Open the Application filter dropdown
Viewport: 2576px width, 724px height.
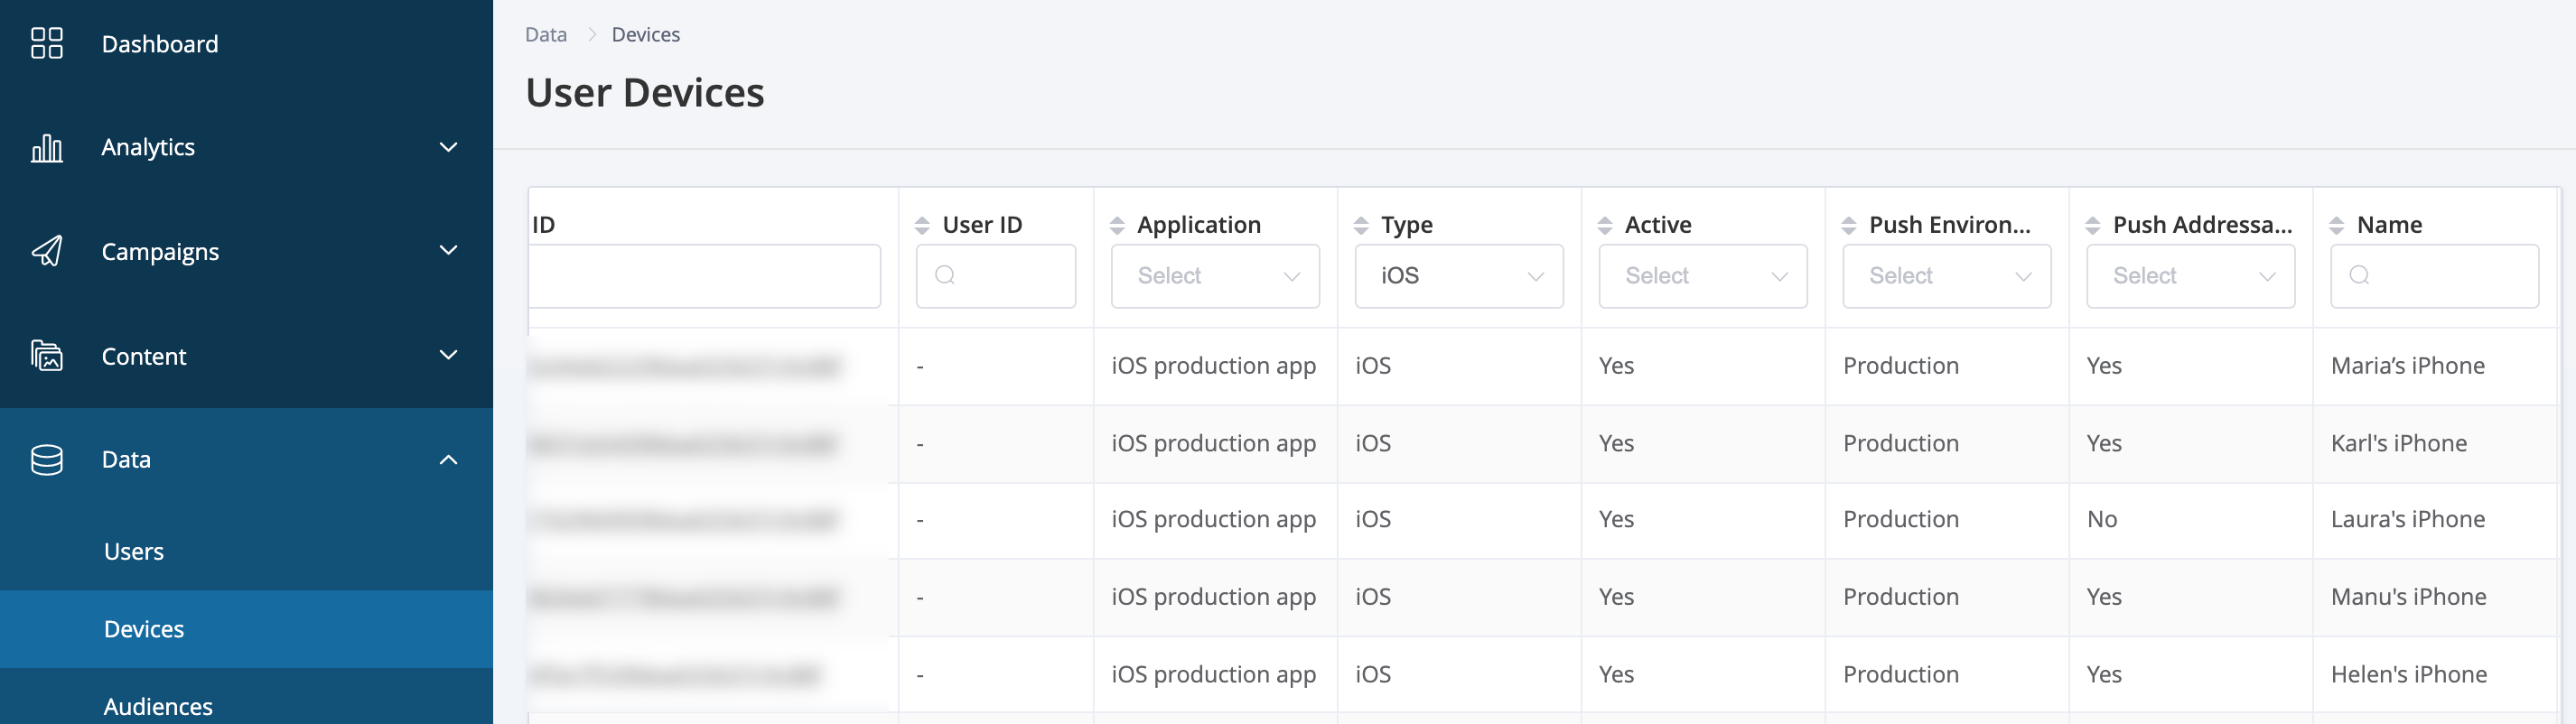pyautogui.click(x=1215, y=276)
